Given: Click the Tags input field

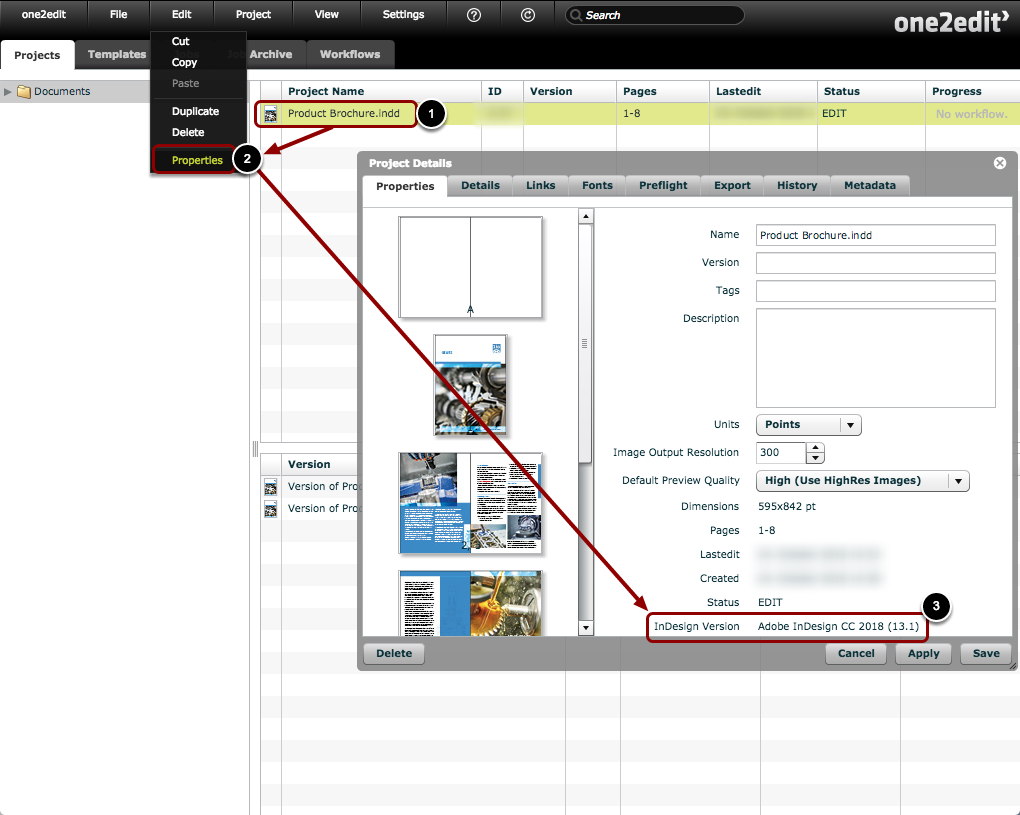Looking at the screenshot, I should (x=876, y=291).
